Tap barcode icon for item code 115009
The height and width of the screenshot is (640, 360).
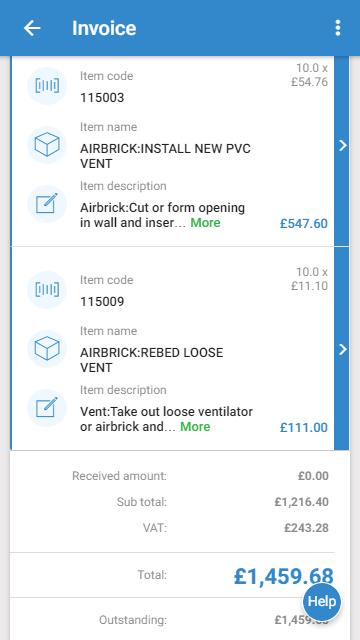[47, 290]
